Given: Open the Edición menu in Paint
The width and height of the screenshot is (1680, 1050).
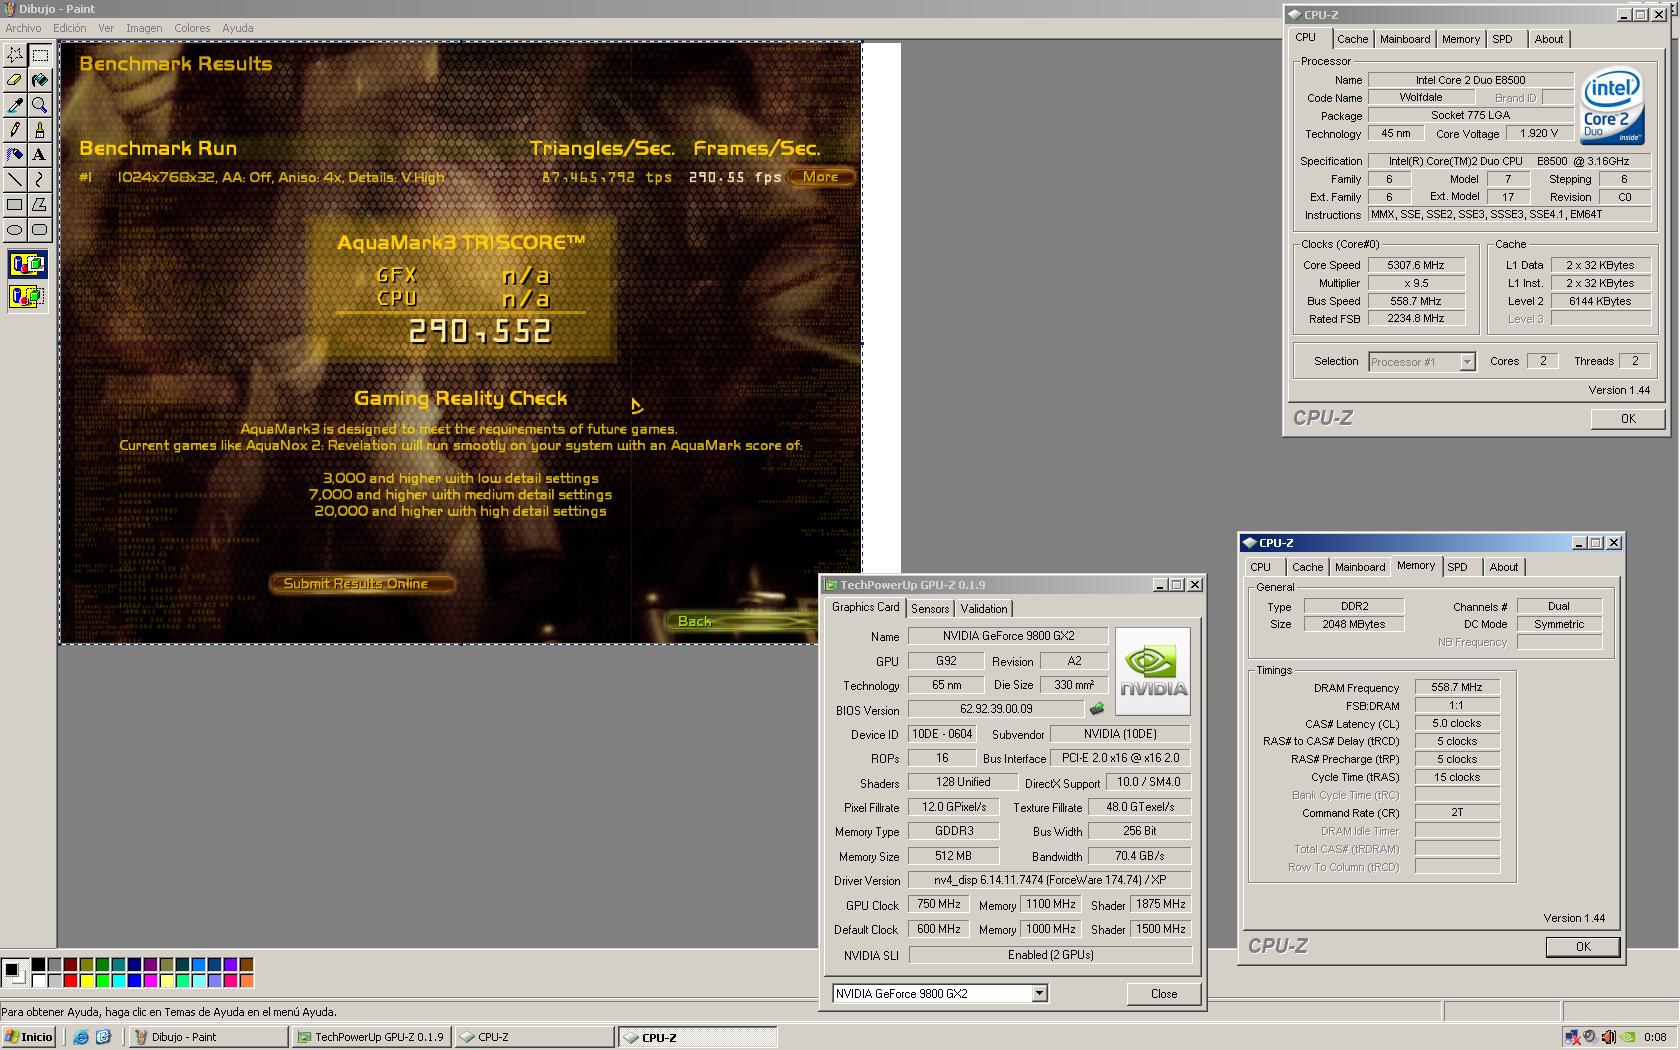Looking at the screenshot, I should tap(69, 28).
